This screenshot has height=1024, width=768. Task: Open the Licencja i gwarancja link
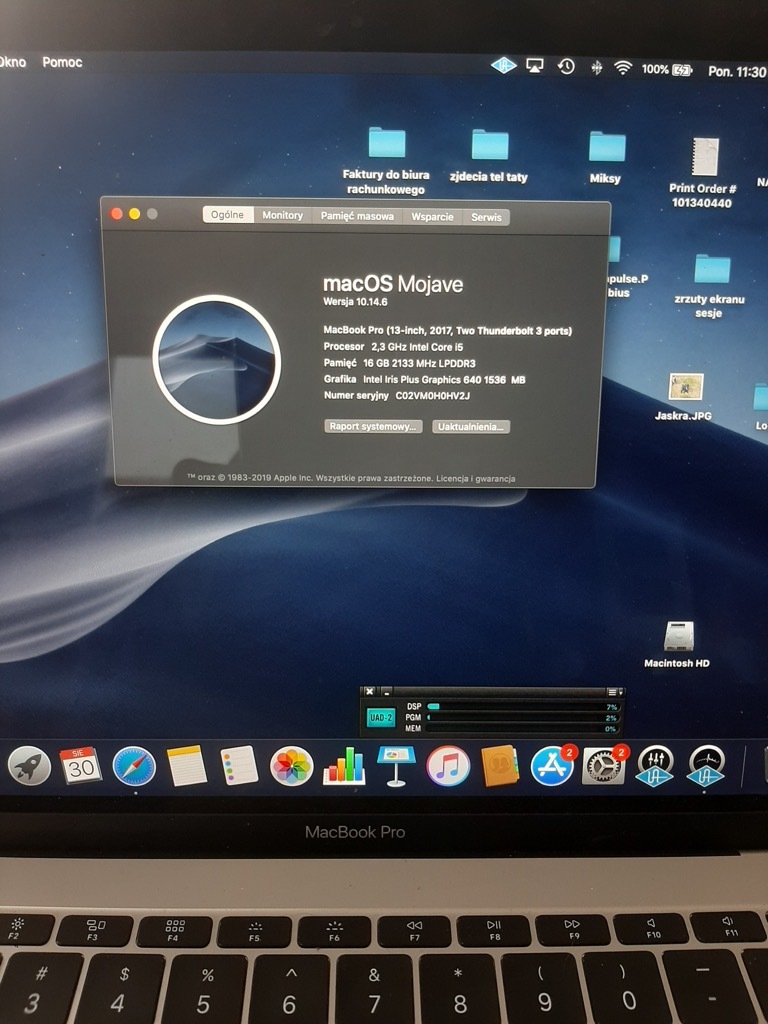(x=475, y=479)
